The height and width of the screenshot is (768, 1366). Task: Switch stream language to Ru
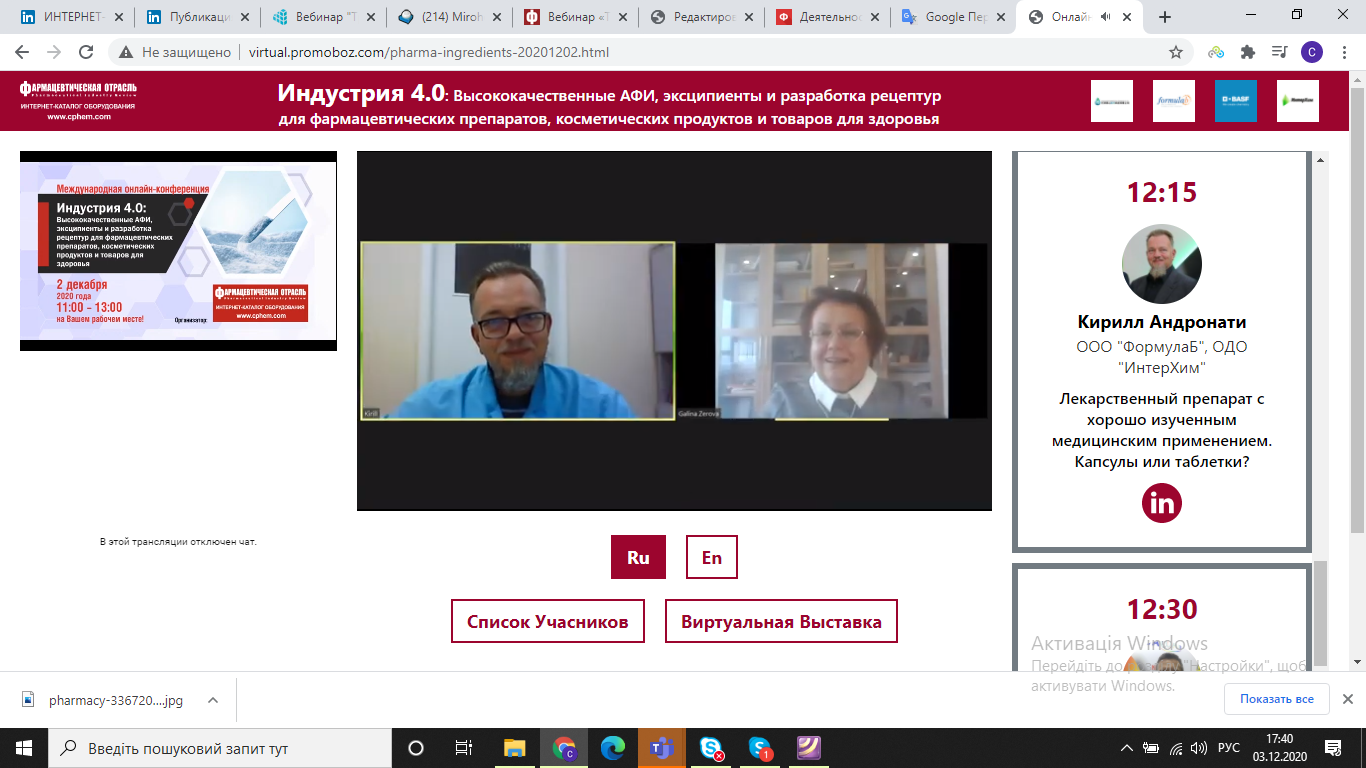tap(638, 558)
